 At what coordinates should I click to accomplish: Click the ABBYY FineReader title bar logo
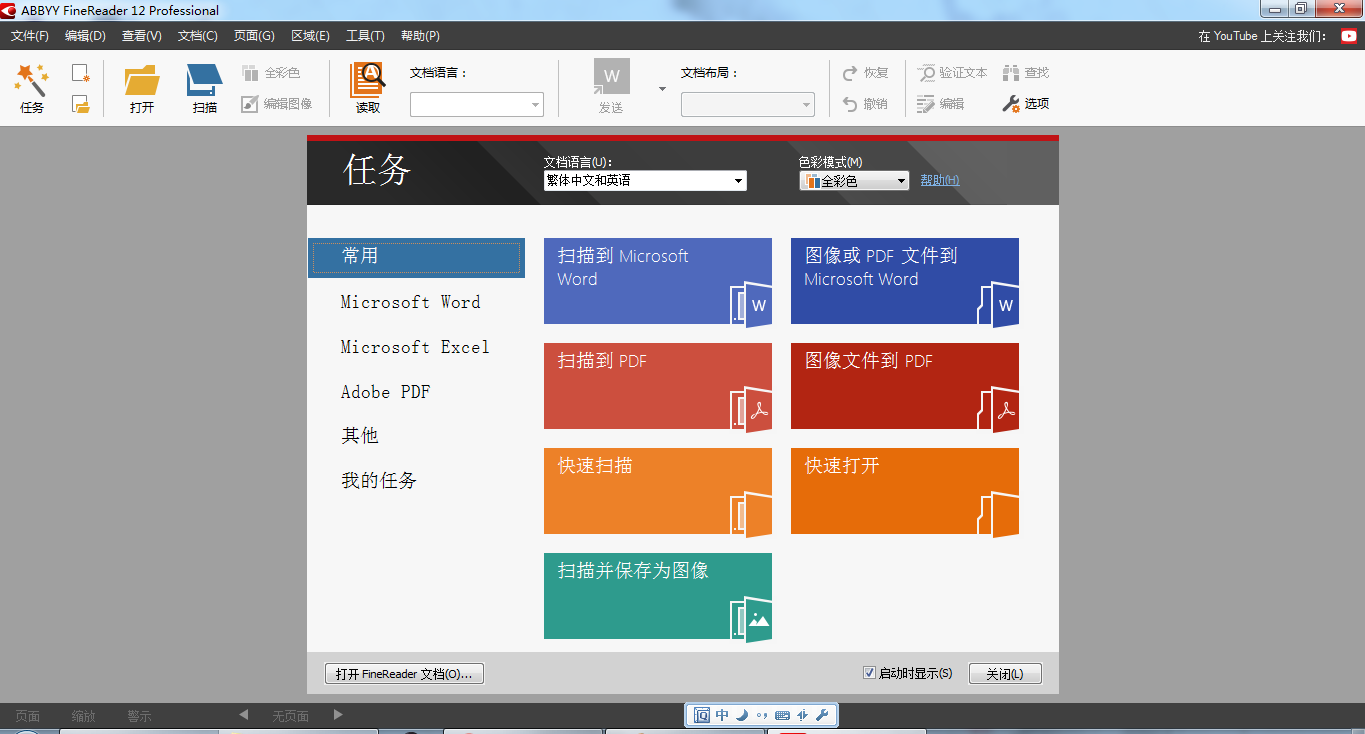coord(9,10)
